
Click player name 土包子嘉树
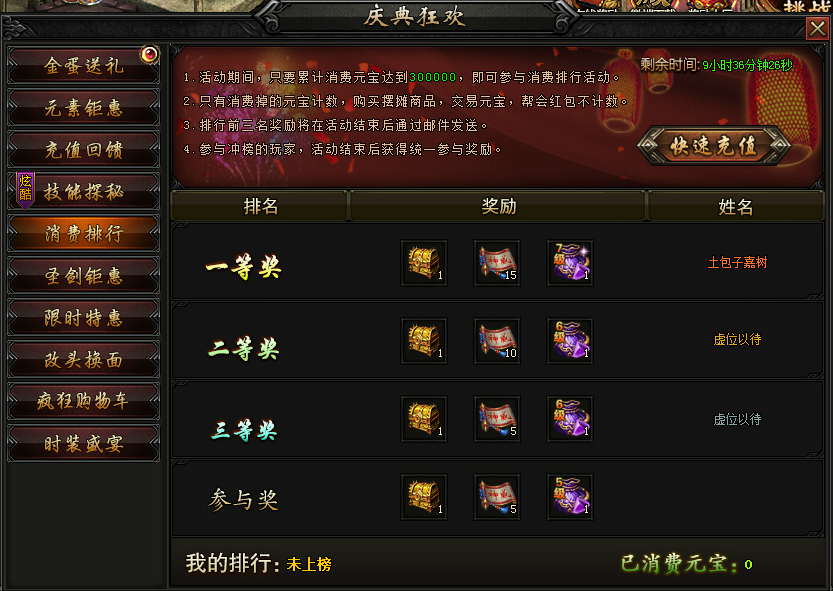737,263
